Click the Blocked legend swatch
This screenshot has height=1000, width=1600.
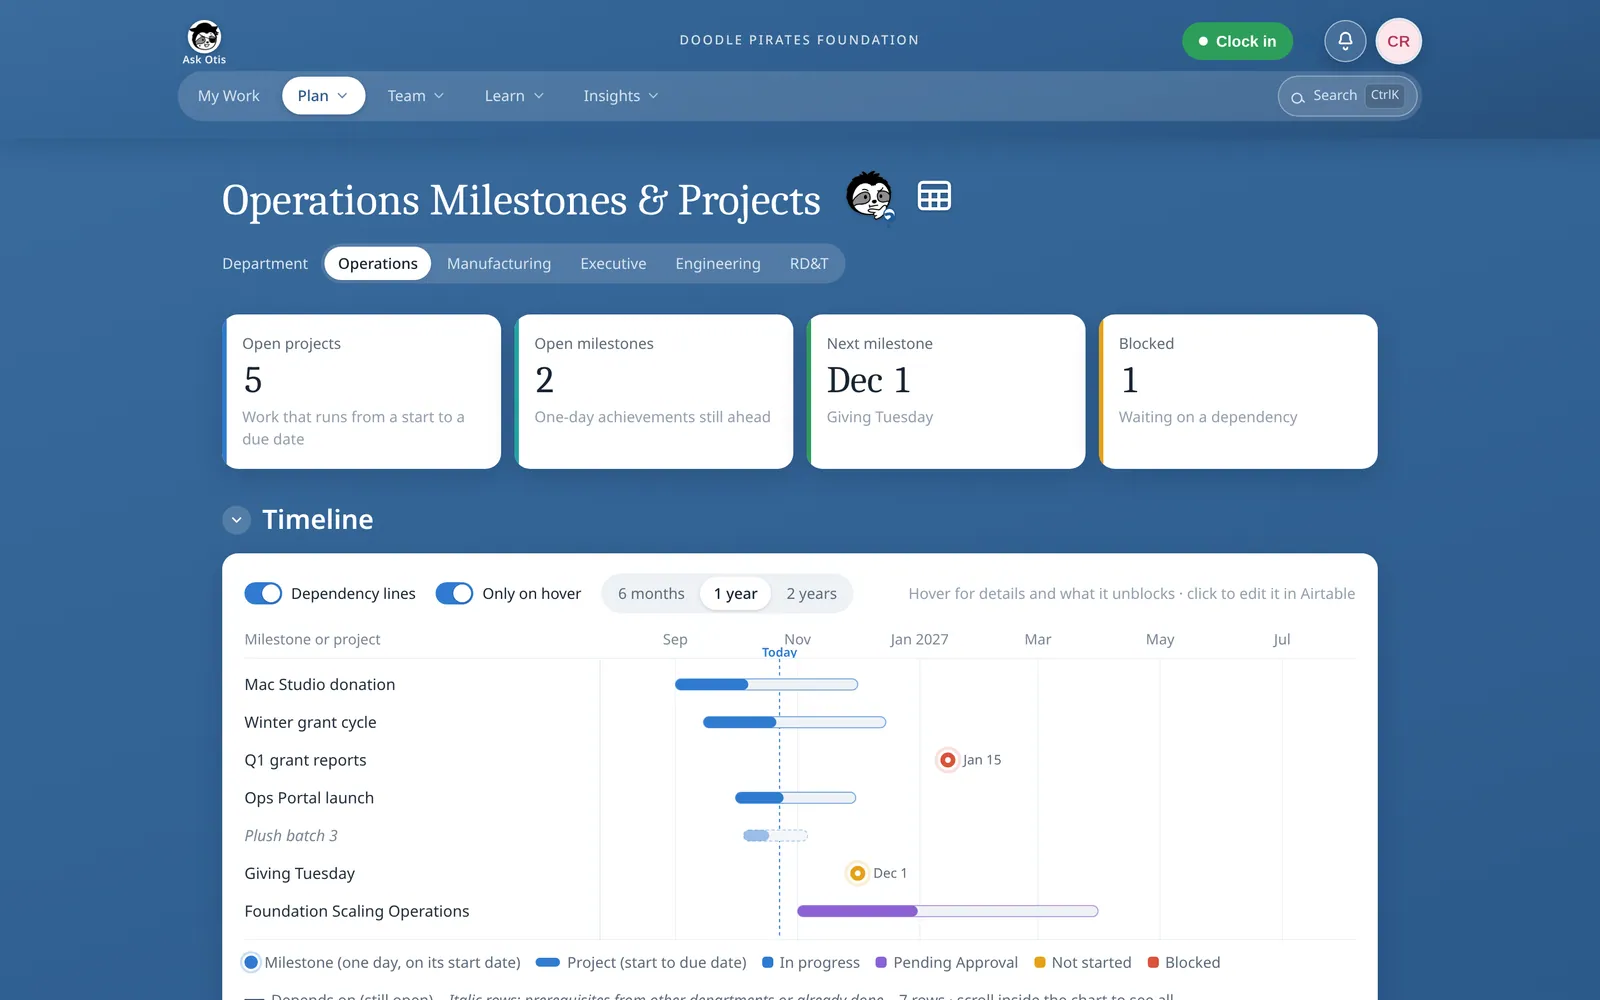point(1153,962)
